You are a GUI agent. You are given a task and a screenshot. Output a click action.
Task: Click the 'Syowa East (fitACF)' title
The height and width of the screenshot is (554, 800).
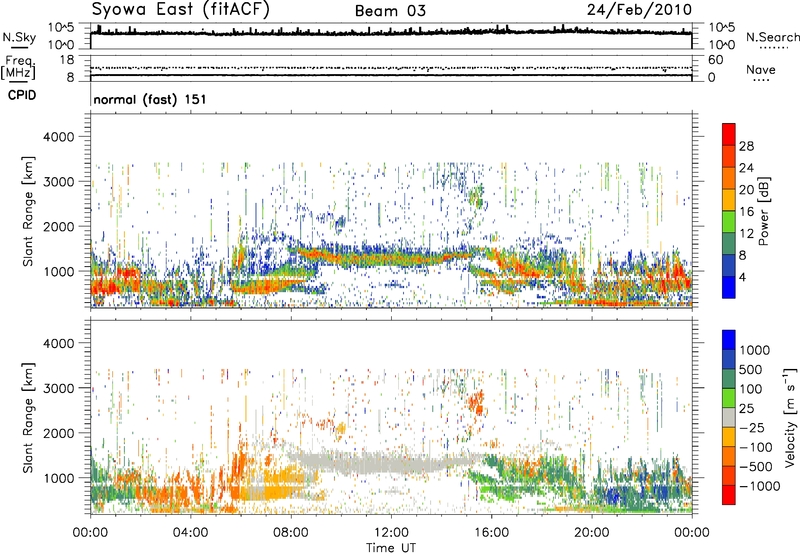click(180, 10)
